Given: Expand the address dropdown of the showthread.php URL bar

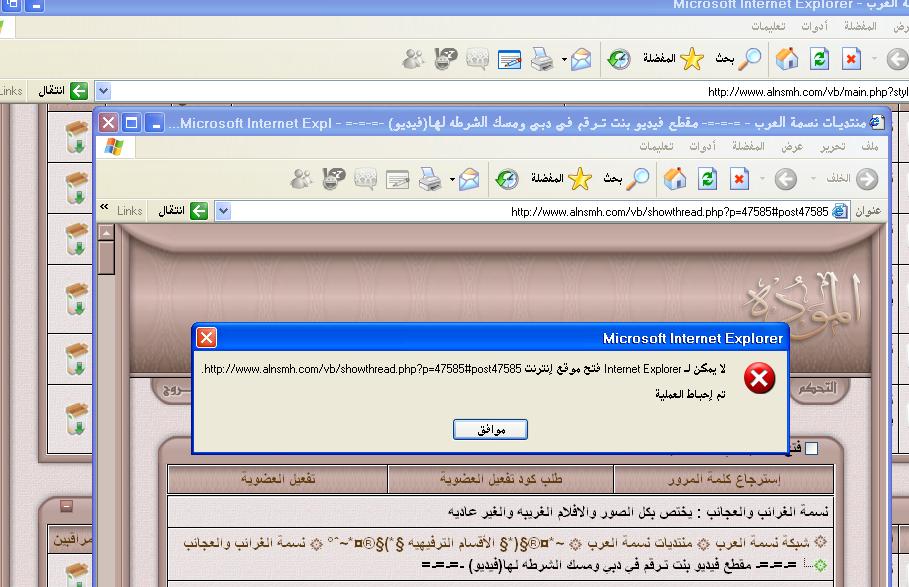Looking at the screenshot, I should point(223,211).
